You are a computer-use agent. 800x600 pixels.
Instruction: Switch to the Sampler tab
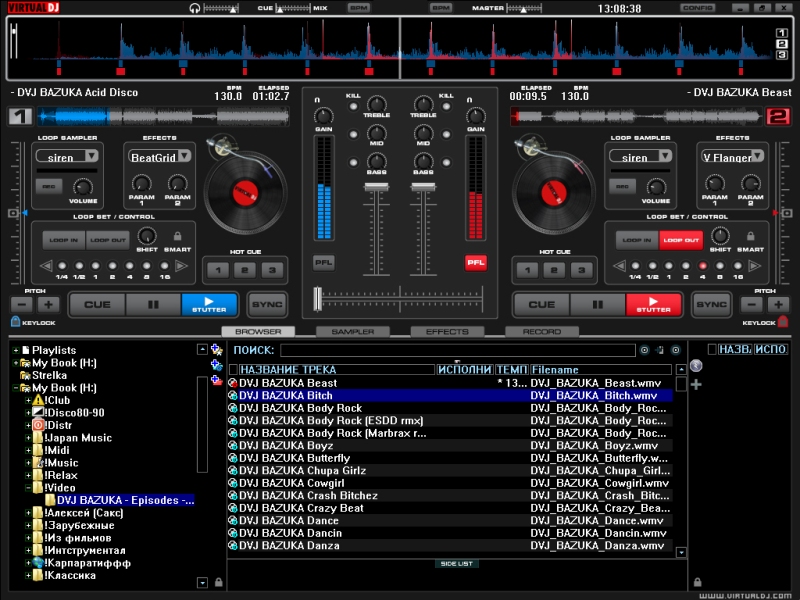tap(353, 332)
